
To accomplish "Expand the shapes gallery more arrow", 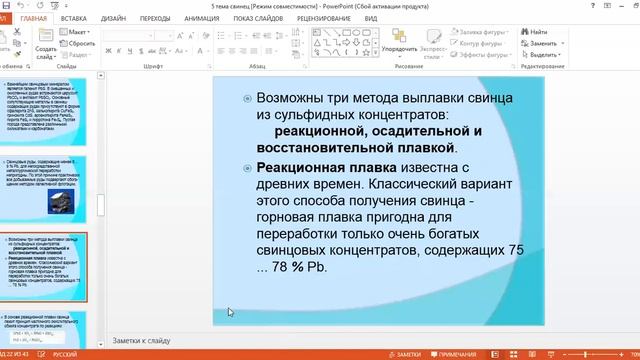I will [376, 52].
